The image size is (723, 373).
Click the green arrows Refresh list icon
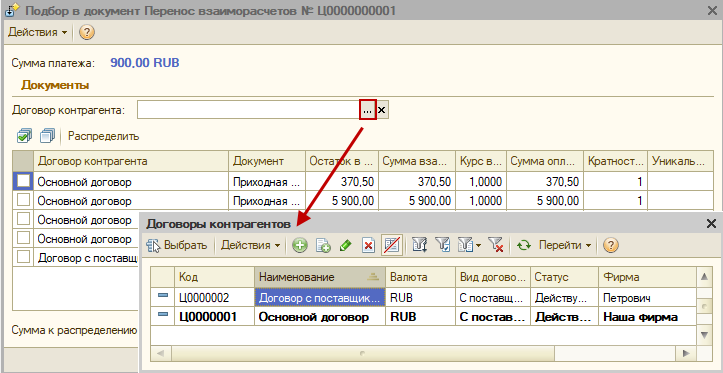[524, 246]
